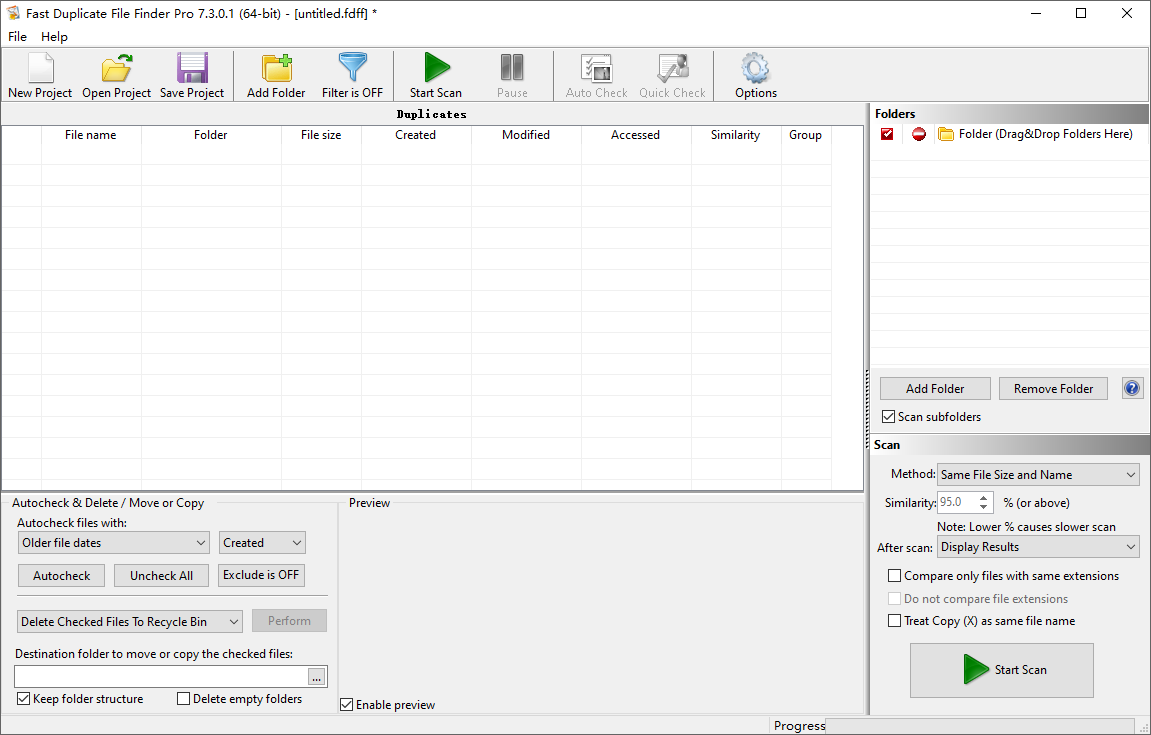Sort by the Group column header

(x=805, y=135)
